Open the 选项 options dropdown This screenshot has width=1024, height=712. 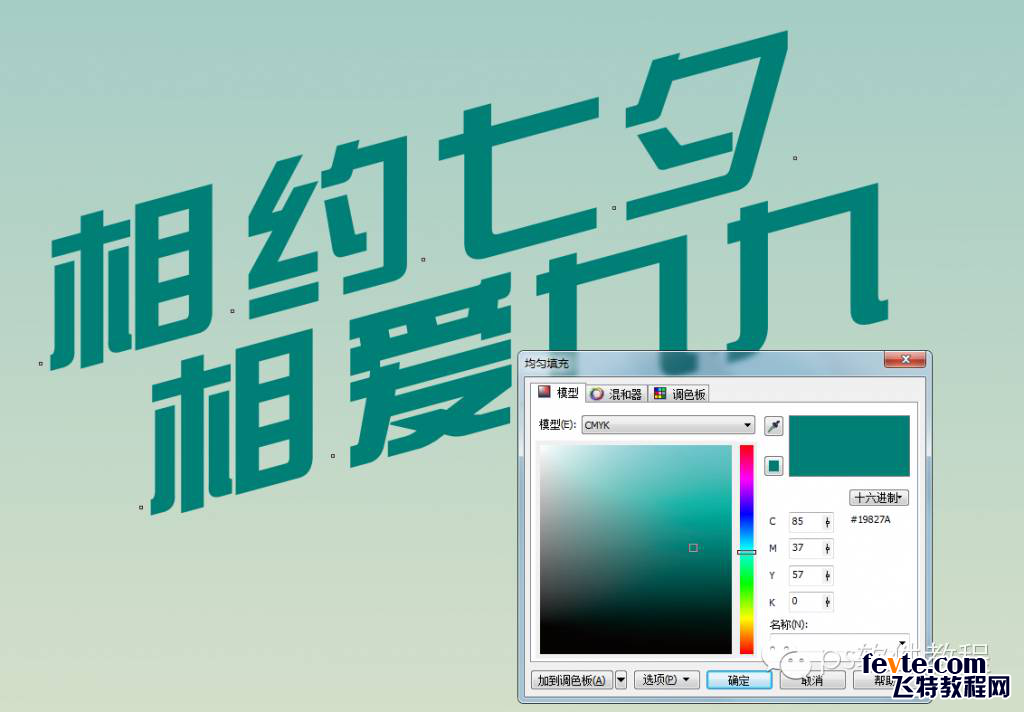coord(665,680)
